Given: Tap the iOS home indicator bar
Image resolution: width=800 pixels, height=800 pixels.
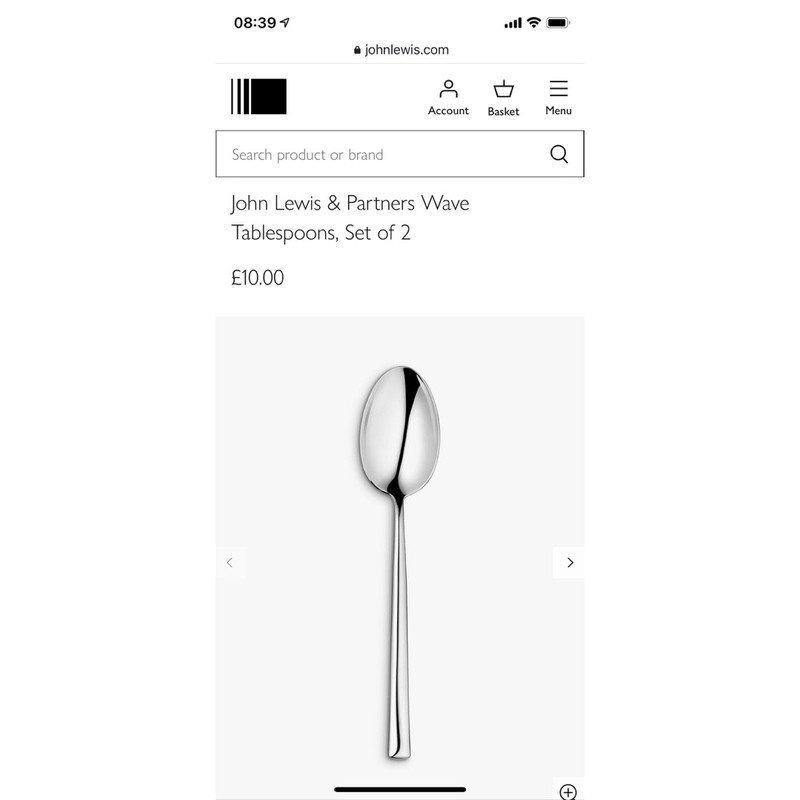Looking at the screenshot, I should tap(400, 789).
